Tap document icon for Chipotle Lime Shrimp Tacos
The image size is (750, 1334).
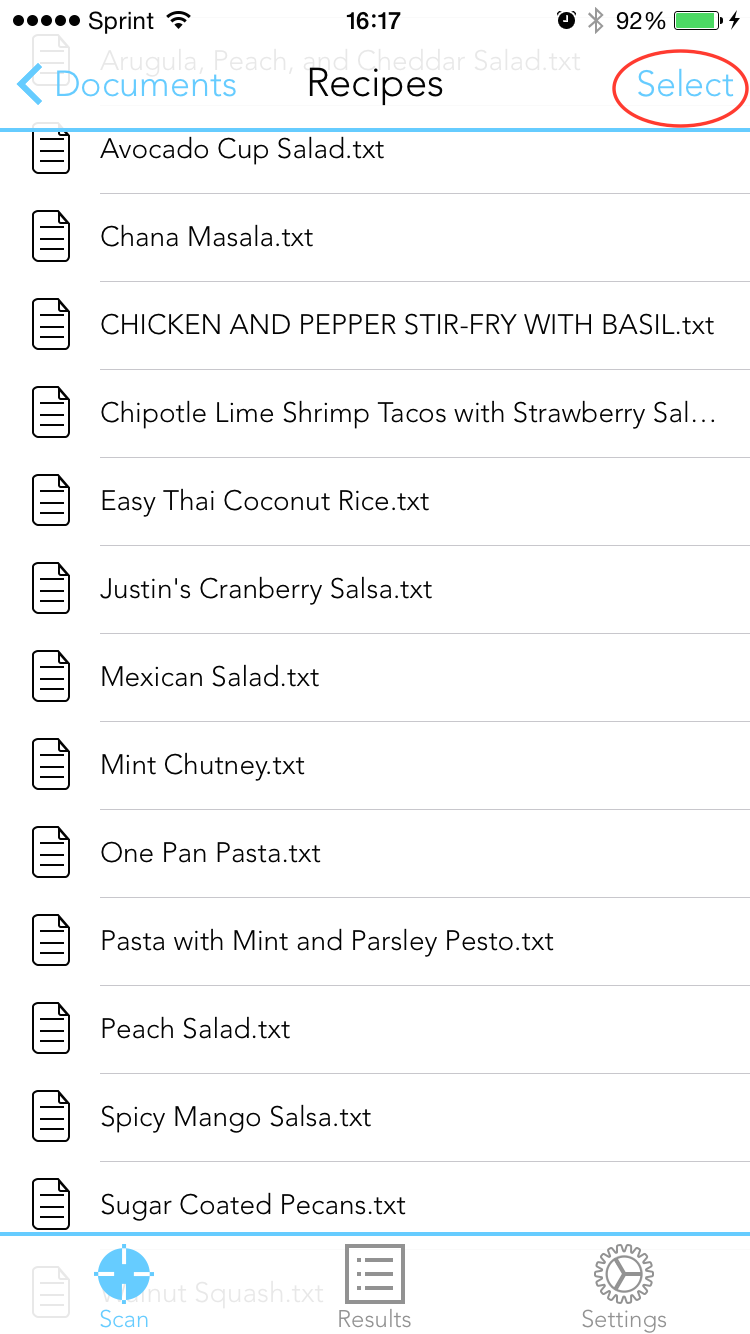[51, 413]
